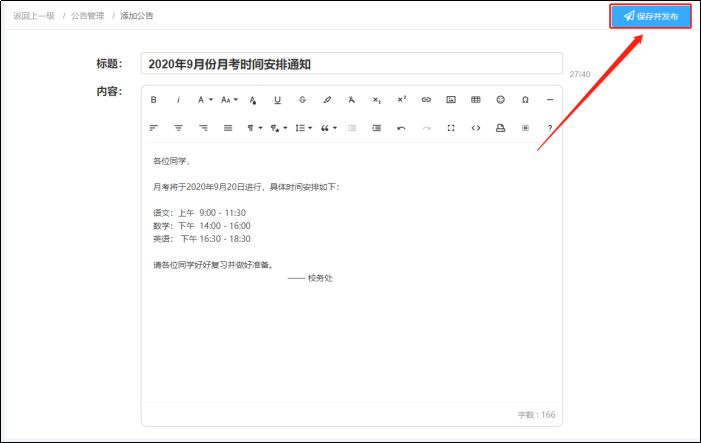This screenshot has height=443, width=701.
Task: Undo the last edit
Action: tap(401, 128)
